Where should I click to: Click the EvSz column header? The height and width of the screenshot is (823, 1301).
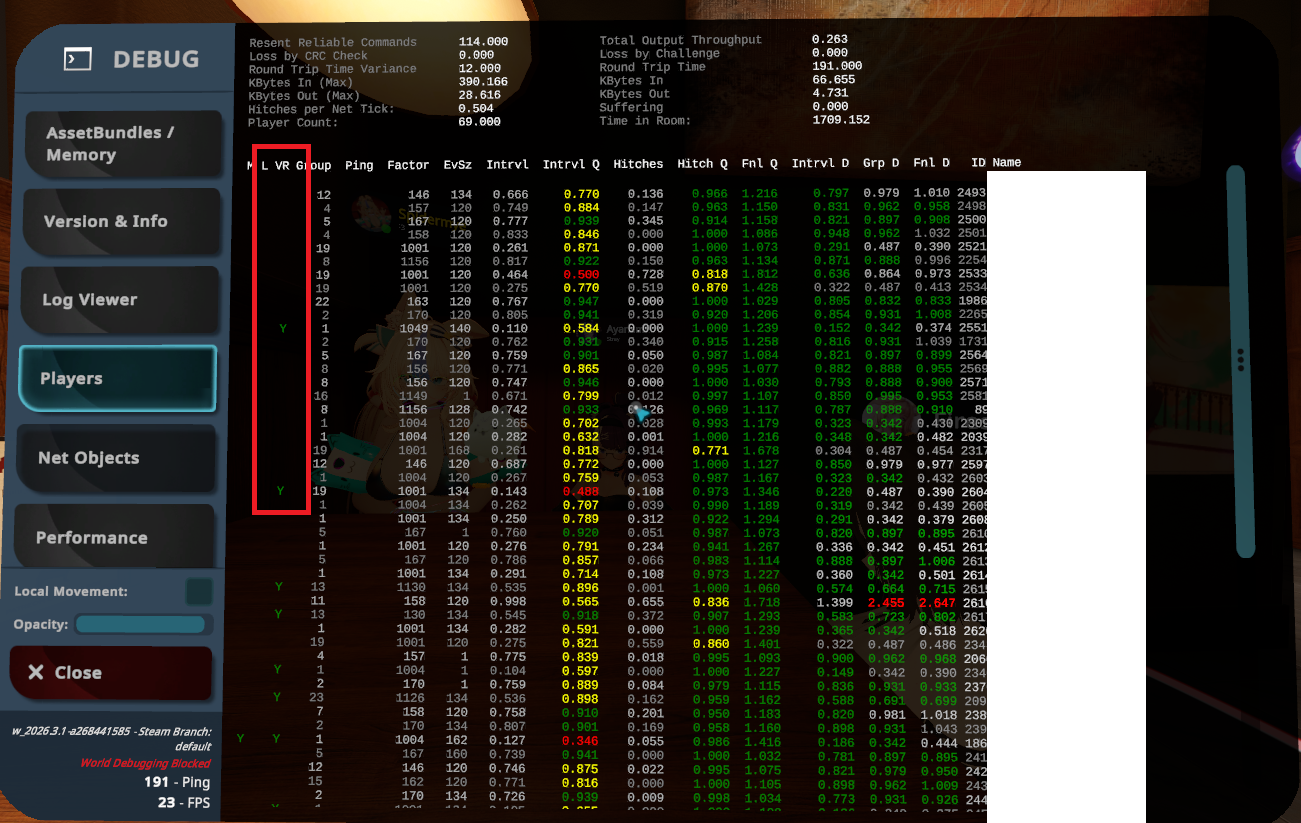pyautogui.click(x=457, y=164)
